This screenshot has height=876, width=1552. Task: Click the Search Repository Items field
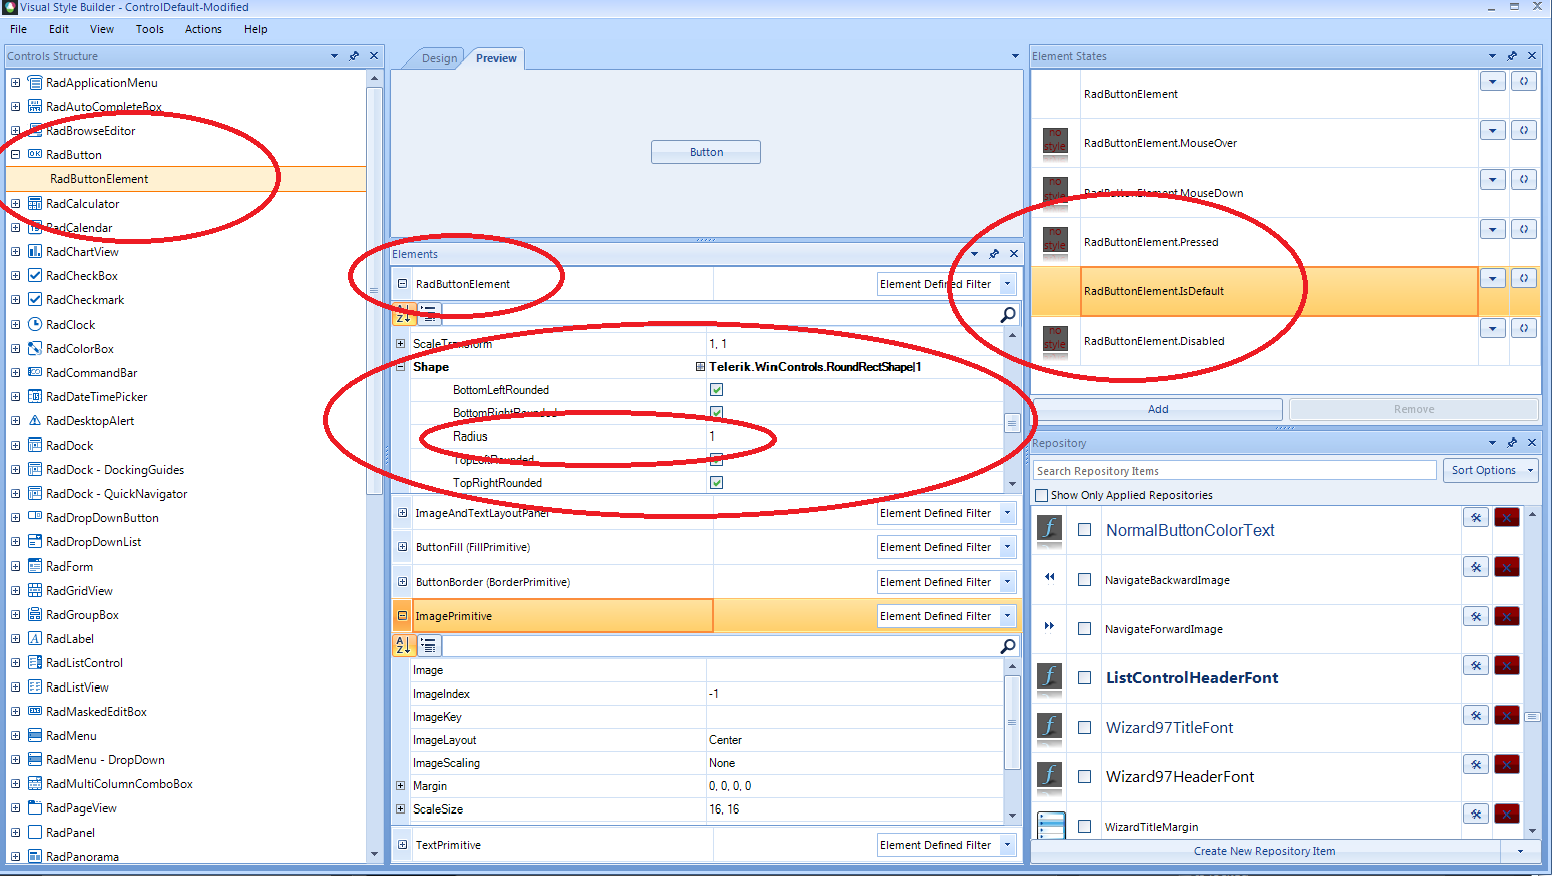1235,471
